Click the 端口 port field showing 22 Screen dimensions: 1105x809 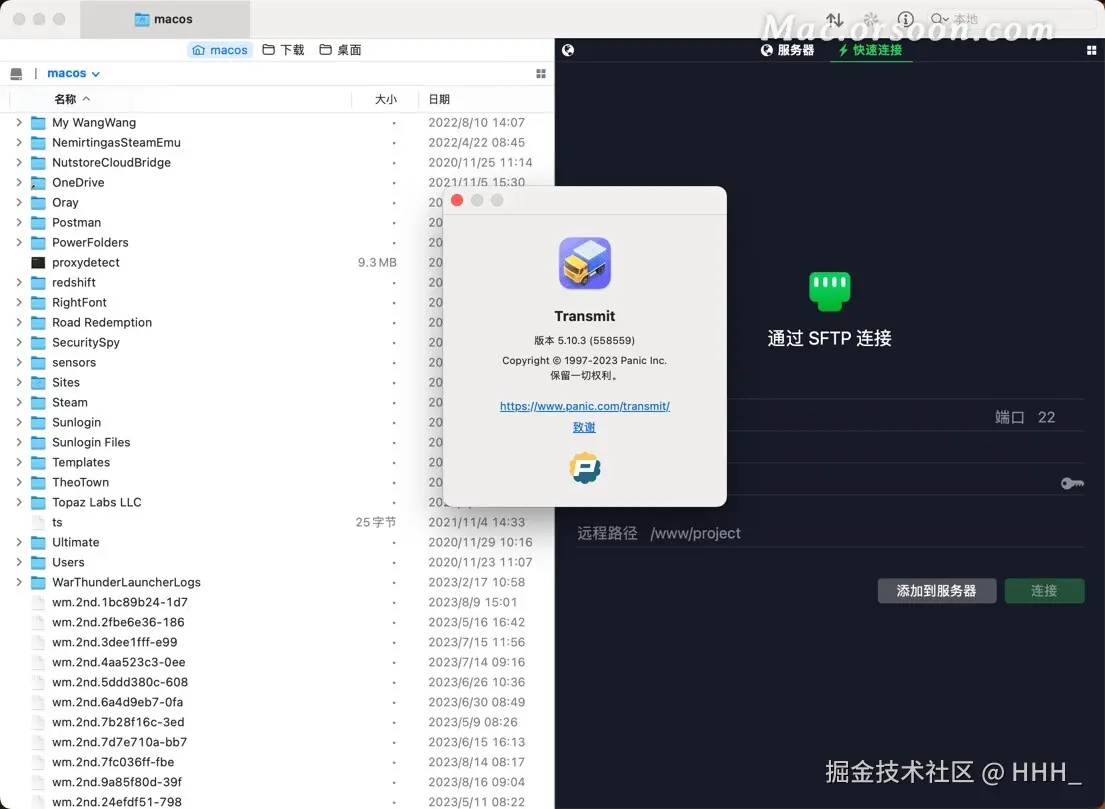tap(1046, 417)
